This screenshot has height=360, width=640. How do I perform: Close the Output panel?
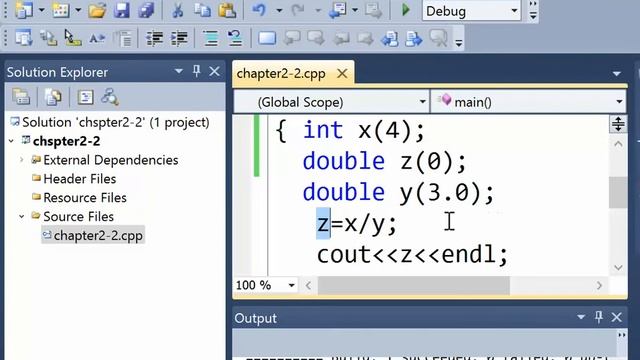point(617,317)
